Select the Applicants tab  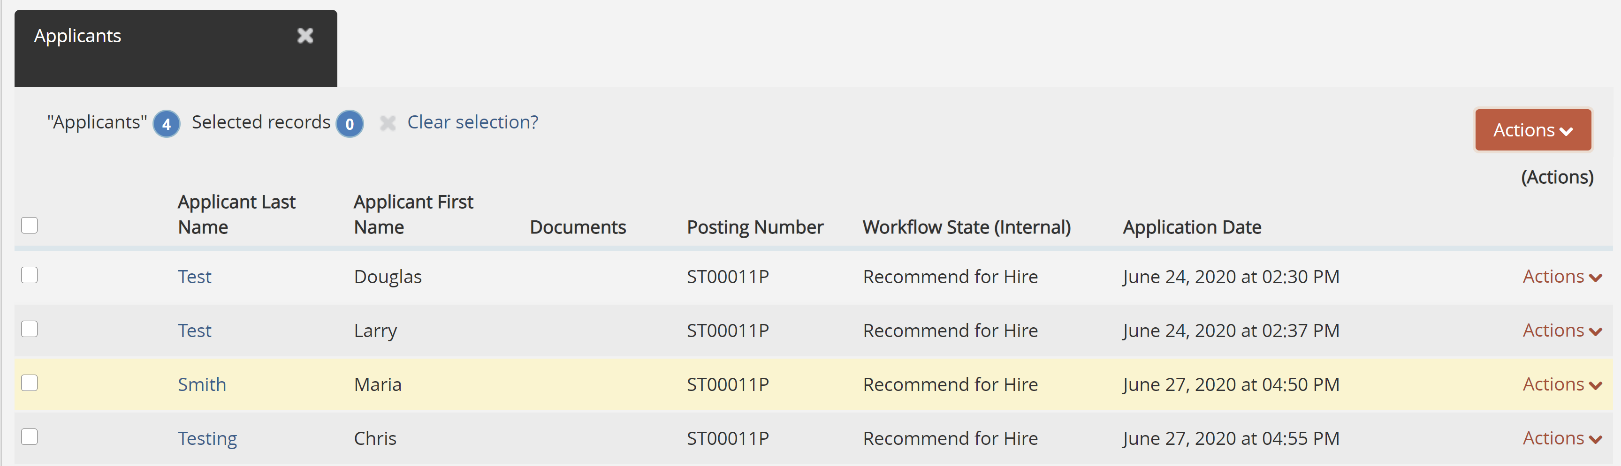point(78,36)
